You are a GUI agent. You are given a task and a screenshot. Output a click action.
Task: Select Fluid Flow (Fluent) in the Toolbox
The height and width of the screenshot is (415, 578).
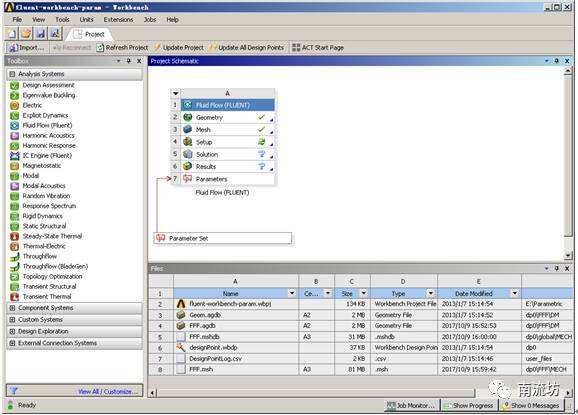47,125
